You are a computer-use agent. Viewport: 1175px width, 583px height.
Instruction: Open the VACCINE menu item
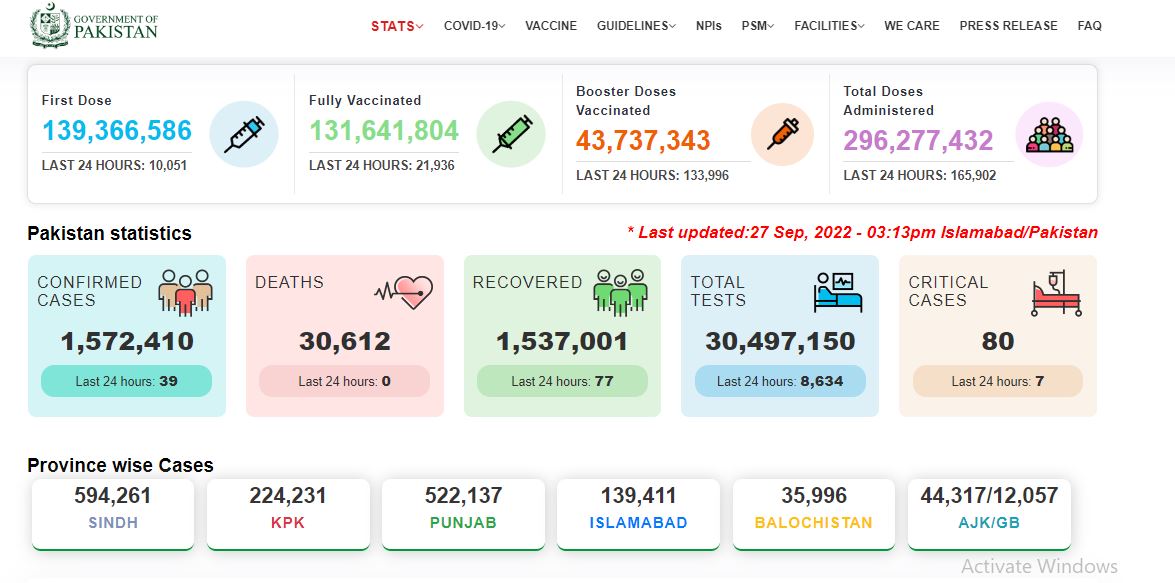tap(551, 26)
